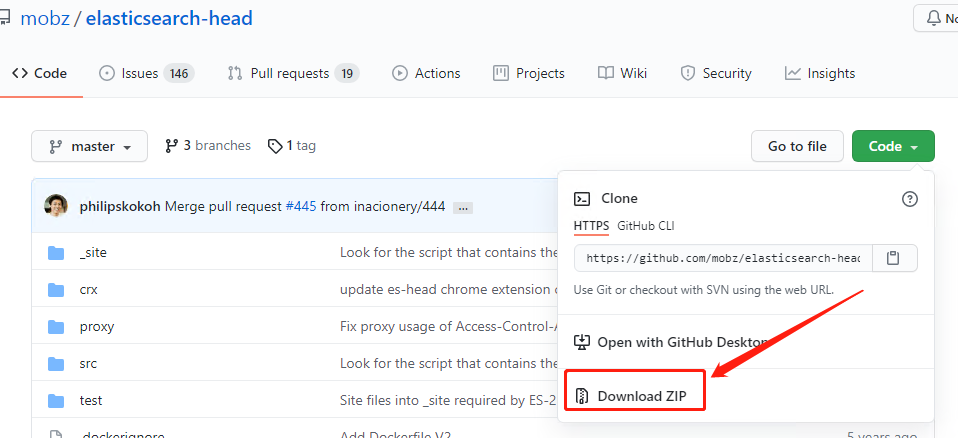The height and width of the screenshot is (438, 958).
Task: Open the proxy commit message link
Action: (448, 327)
